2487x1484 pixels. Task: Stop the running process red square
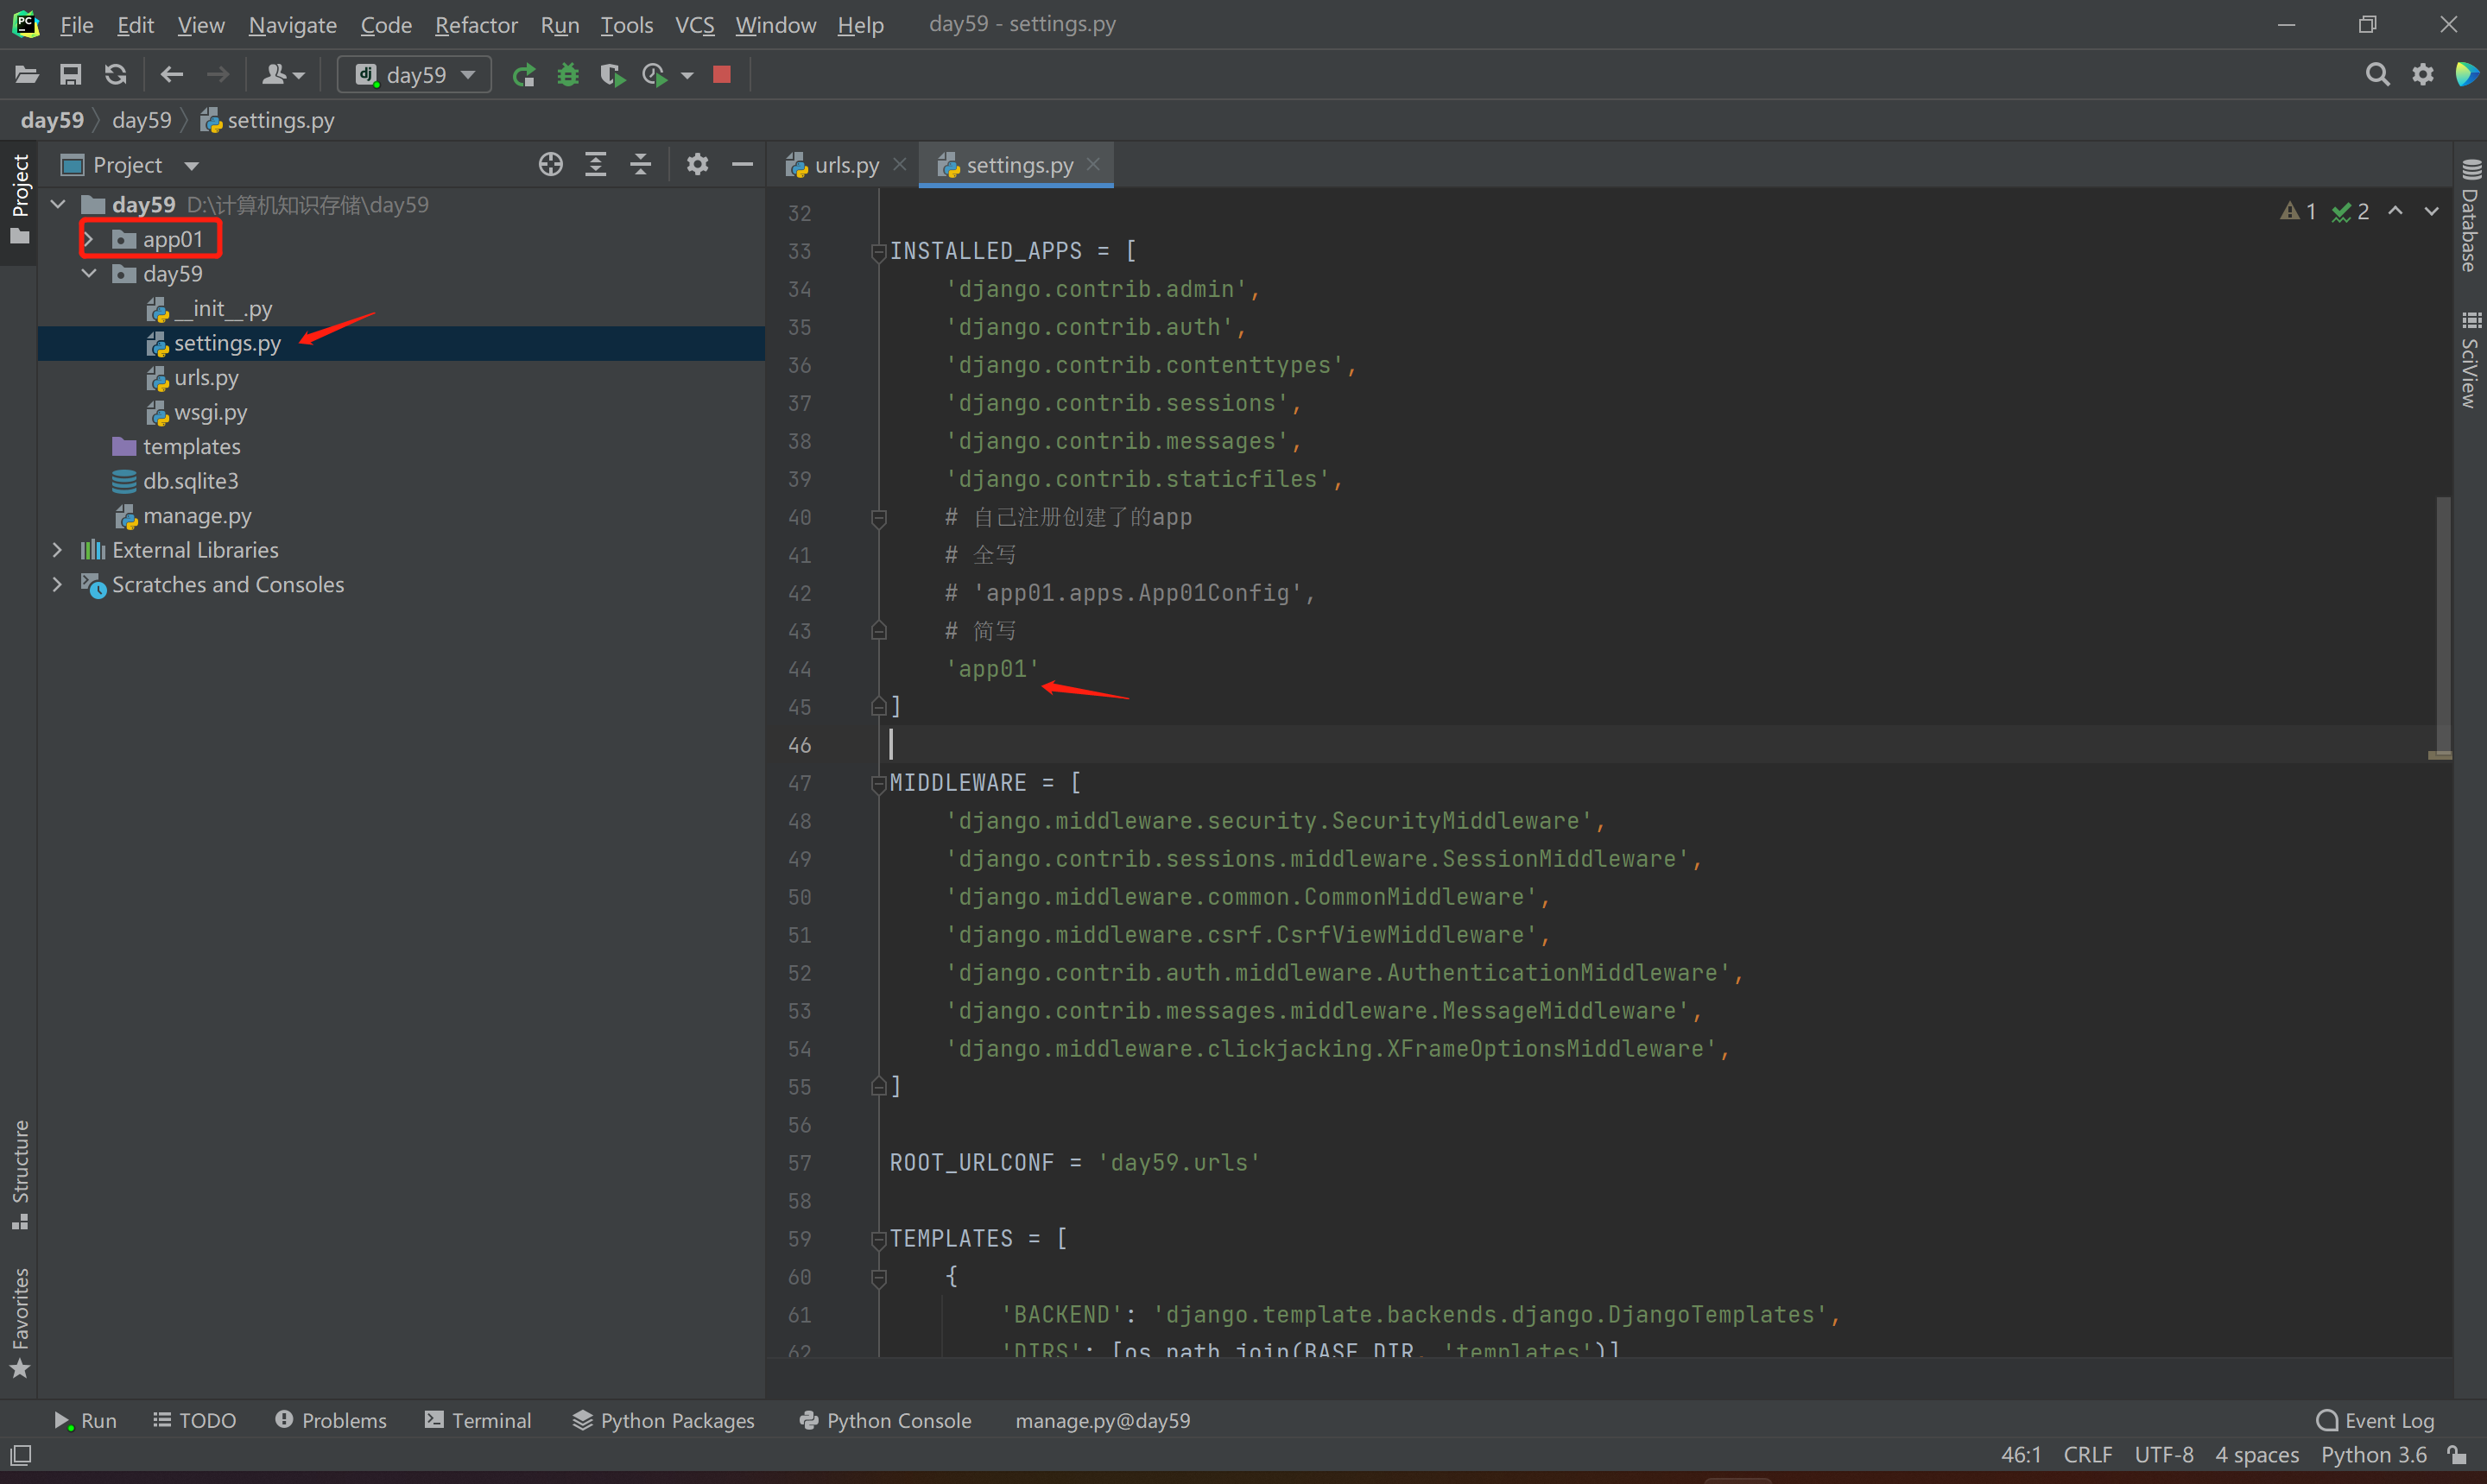722,75
